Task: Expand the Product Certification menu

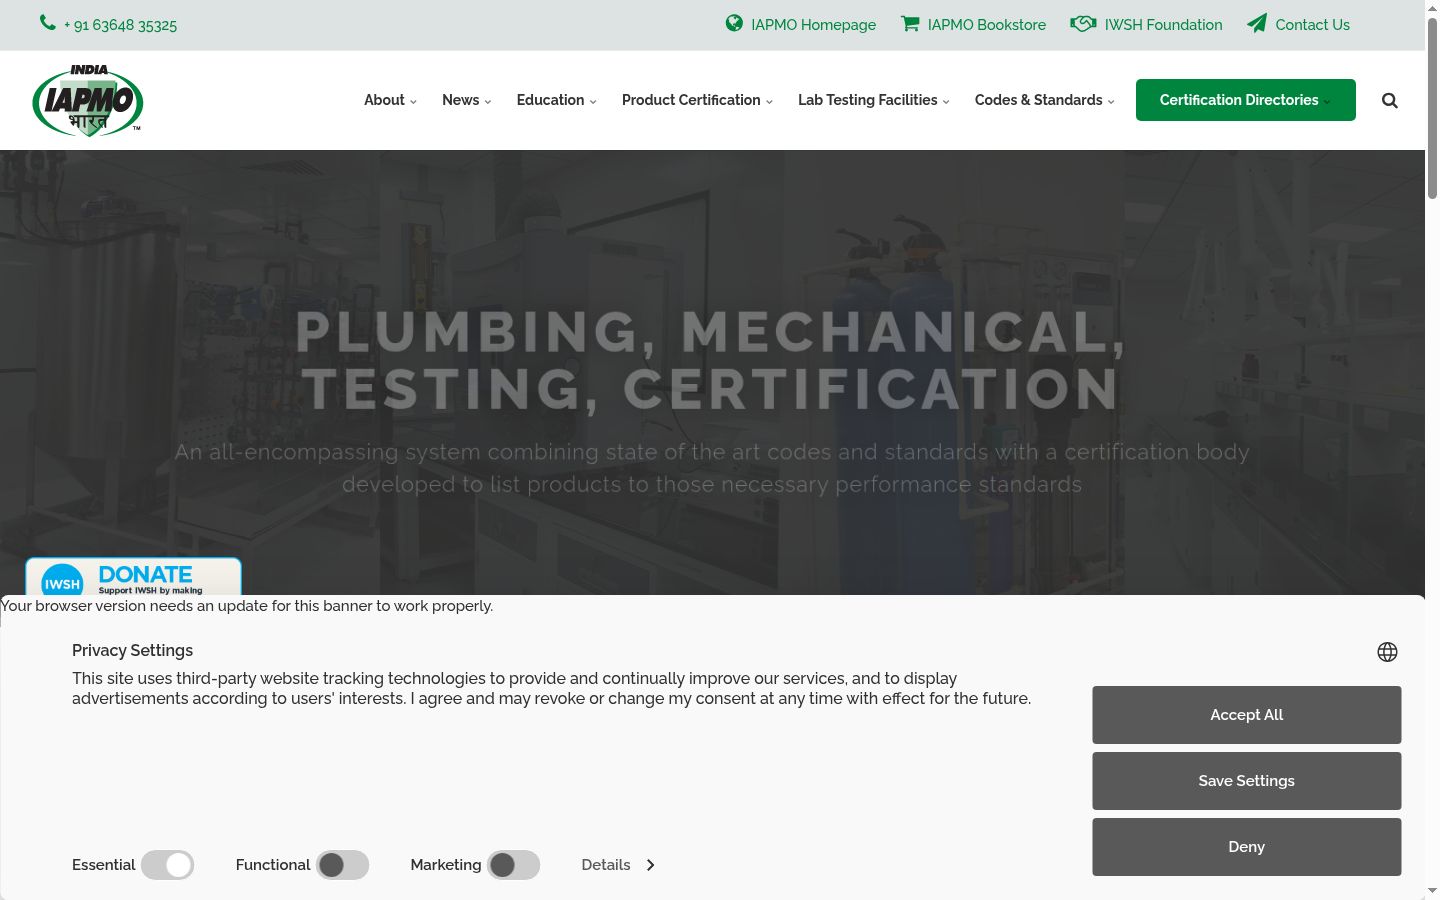Action: pyautogui.click(x=697, y=100)
